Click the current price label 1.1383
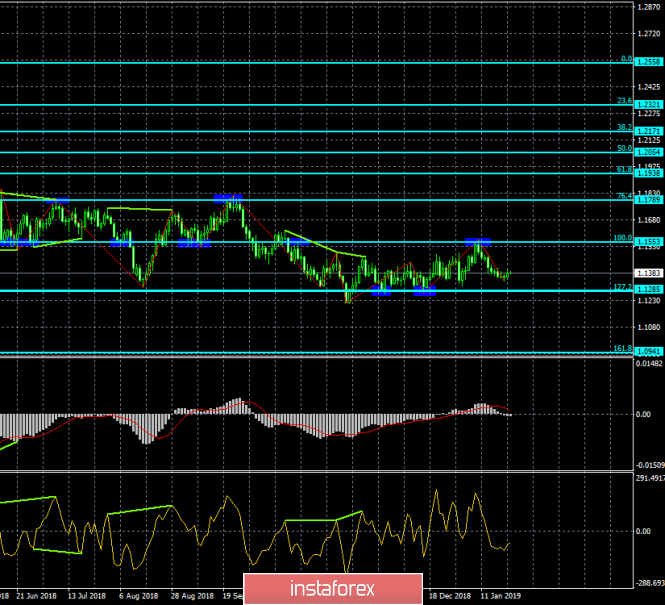 coord(648,273)
